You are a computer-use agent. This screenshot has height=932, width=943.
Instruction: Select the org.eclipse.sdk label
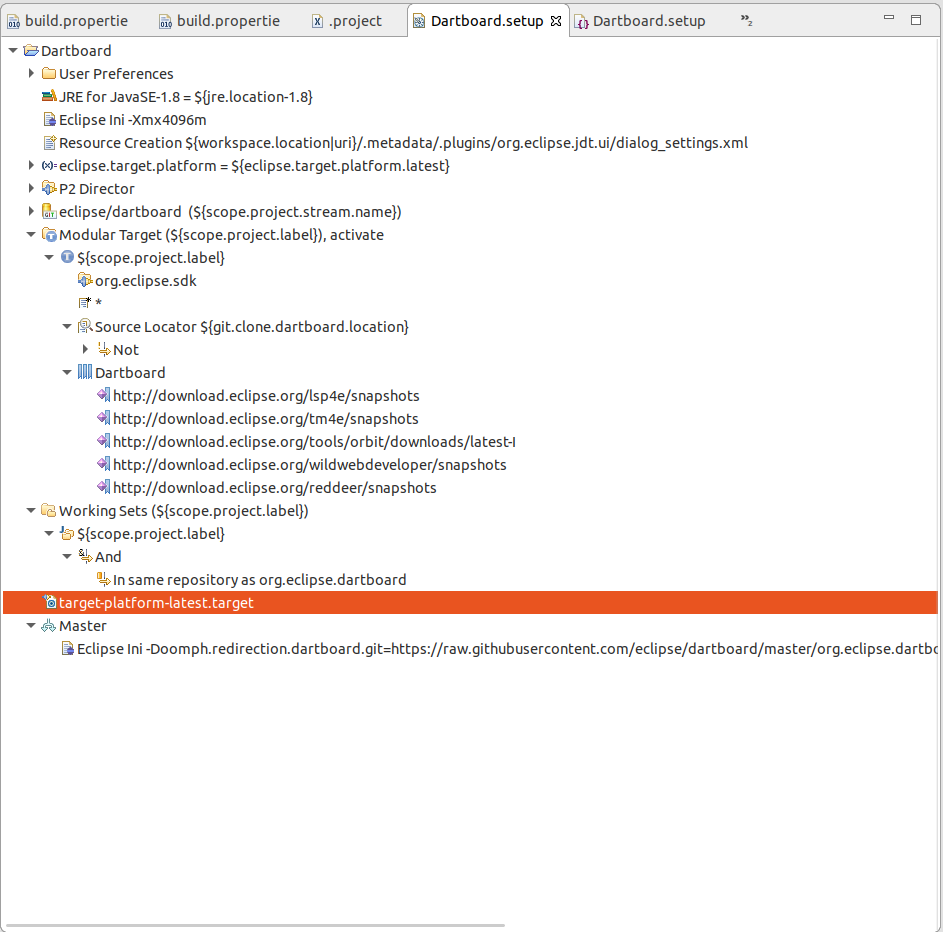pos(146,281)
